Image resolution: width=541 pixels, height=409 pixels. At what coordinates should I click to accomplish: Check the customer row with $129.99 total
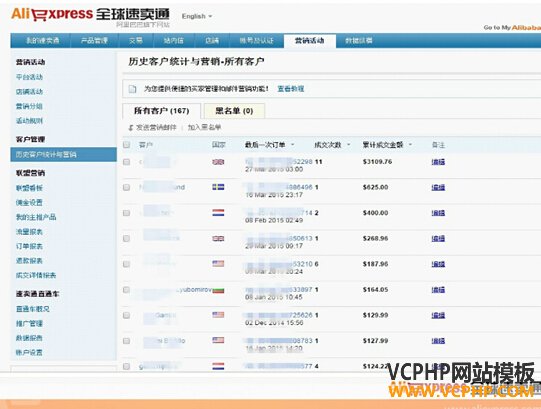pos(127,315)
